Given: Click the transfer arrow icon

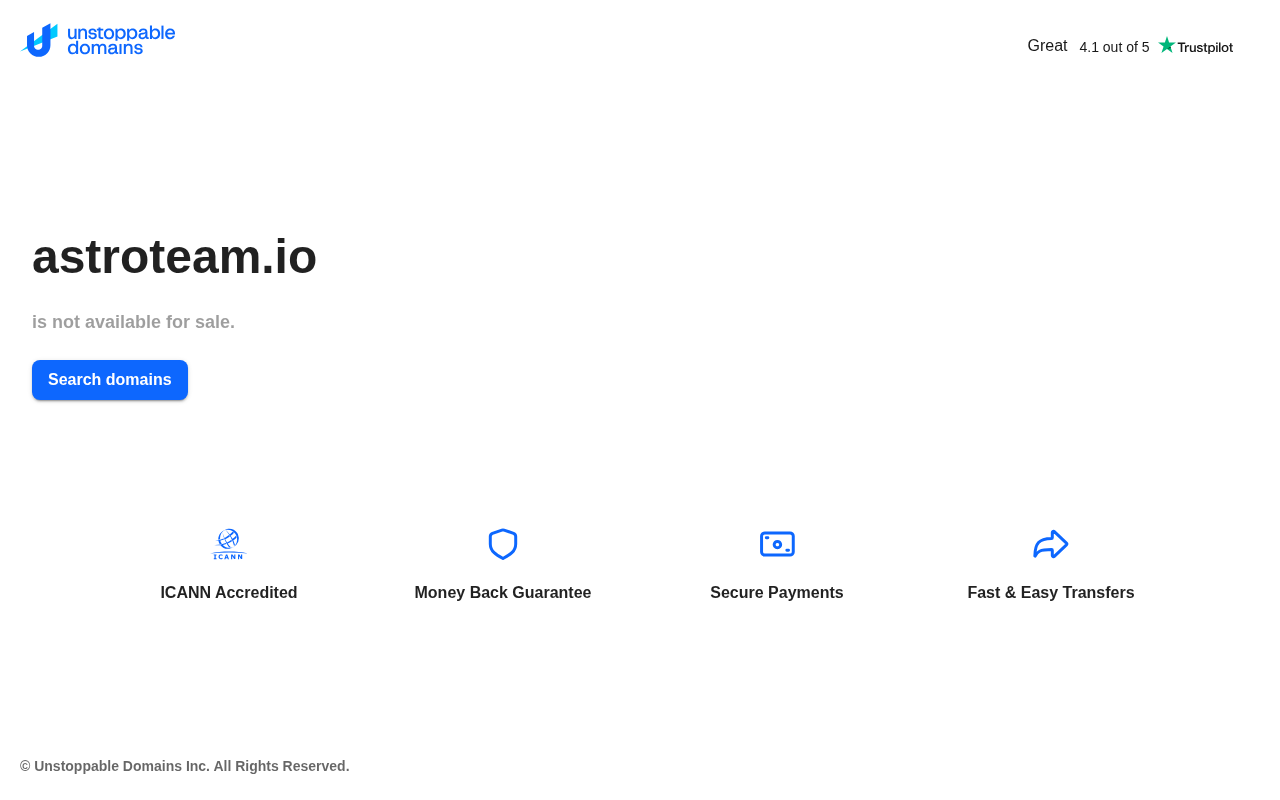Looking at the screenshot, I should click(x=1051, y=544).
